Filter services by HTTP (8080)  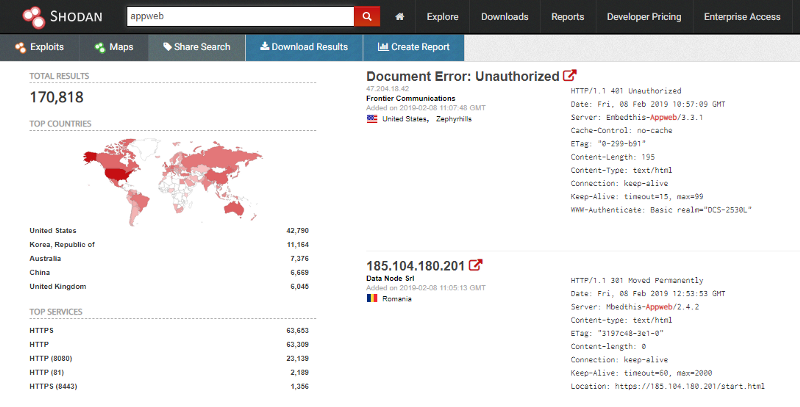click(x=51, y=359)
